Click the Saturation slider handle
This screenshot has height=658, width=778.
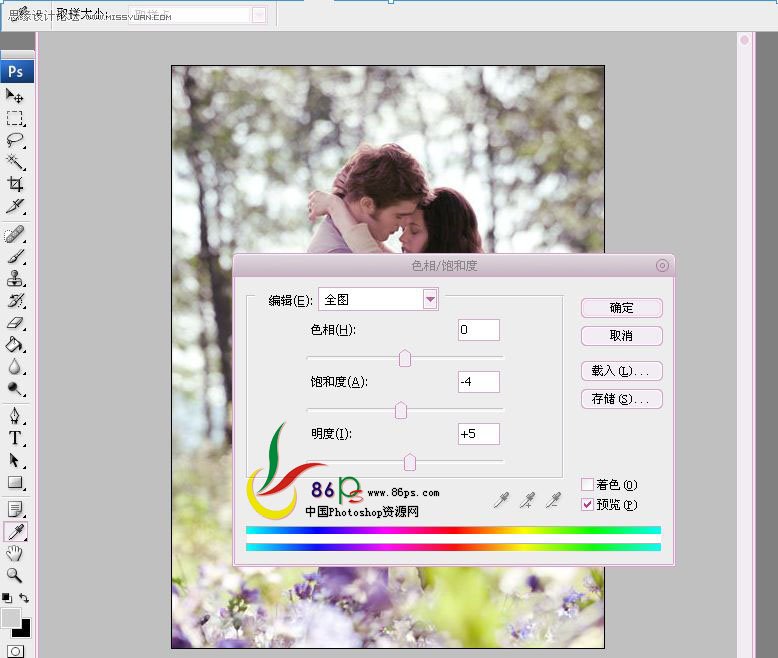(x=401, y=410)
